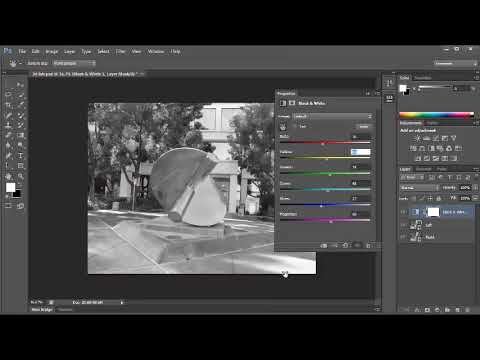Select the Quick Selection tool
The image size is (480, 360).
(x=20, y=95)
